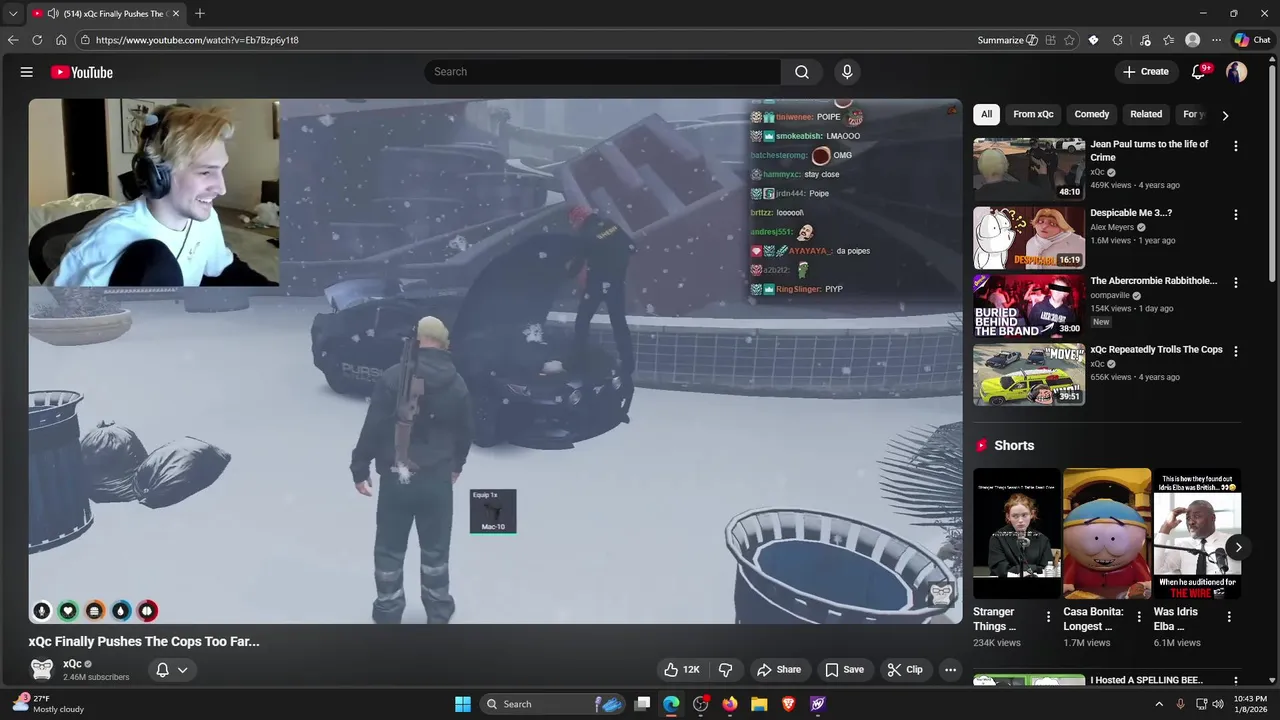Viewport: 1280px width, 720px height.
Task: Open the Windows Start menu
Action: point(463,704)
